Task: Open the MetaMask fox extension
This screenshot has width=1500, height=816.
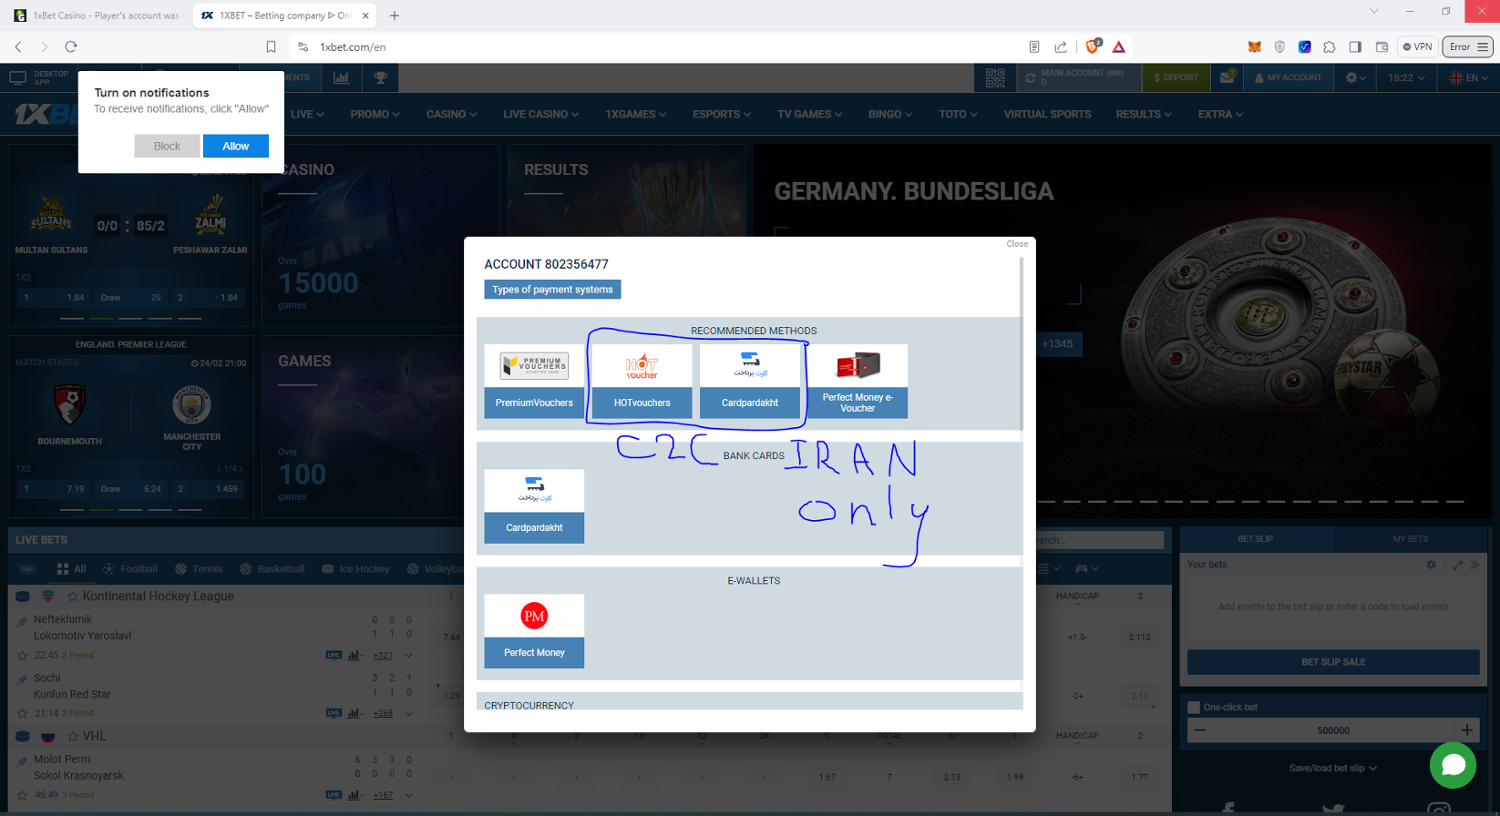Action: click(x=1254, y=47)
